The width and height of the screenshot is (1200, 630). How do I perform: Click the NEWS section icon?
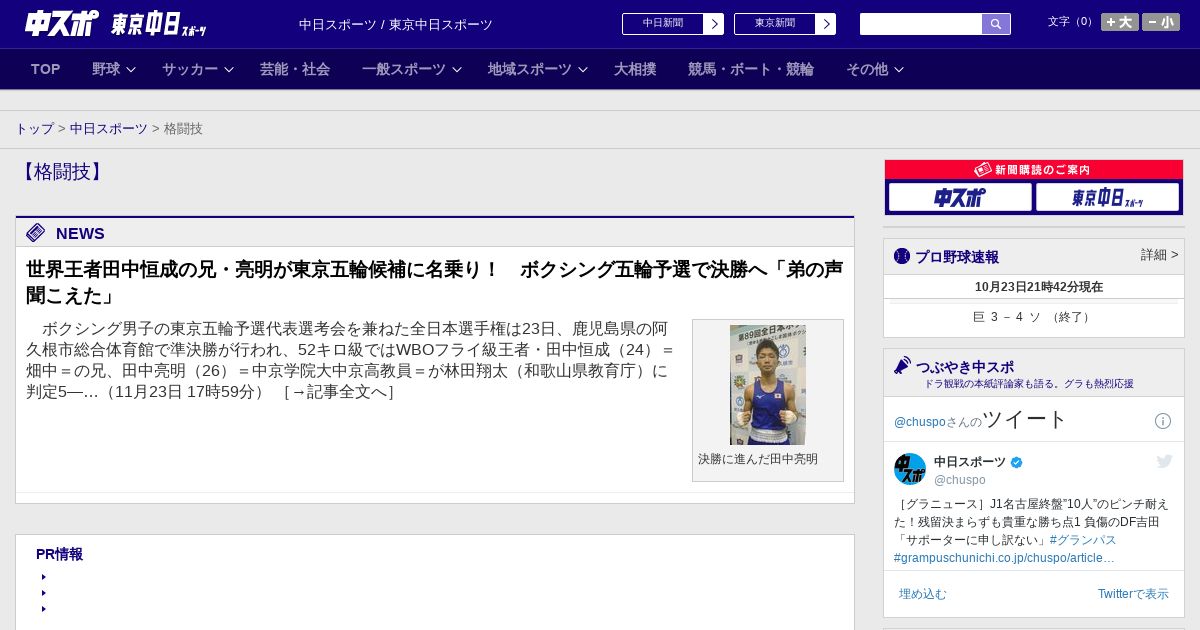coord(36,233)
